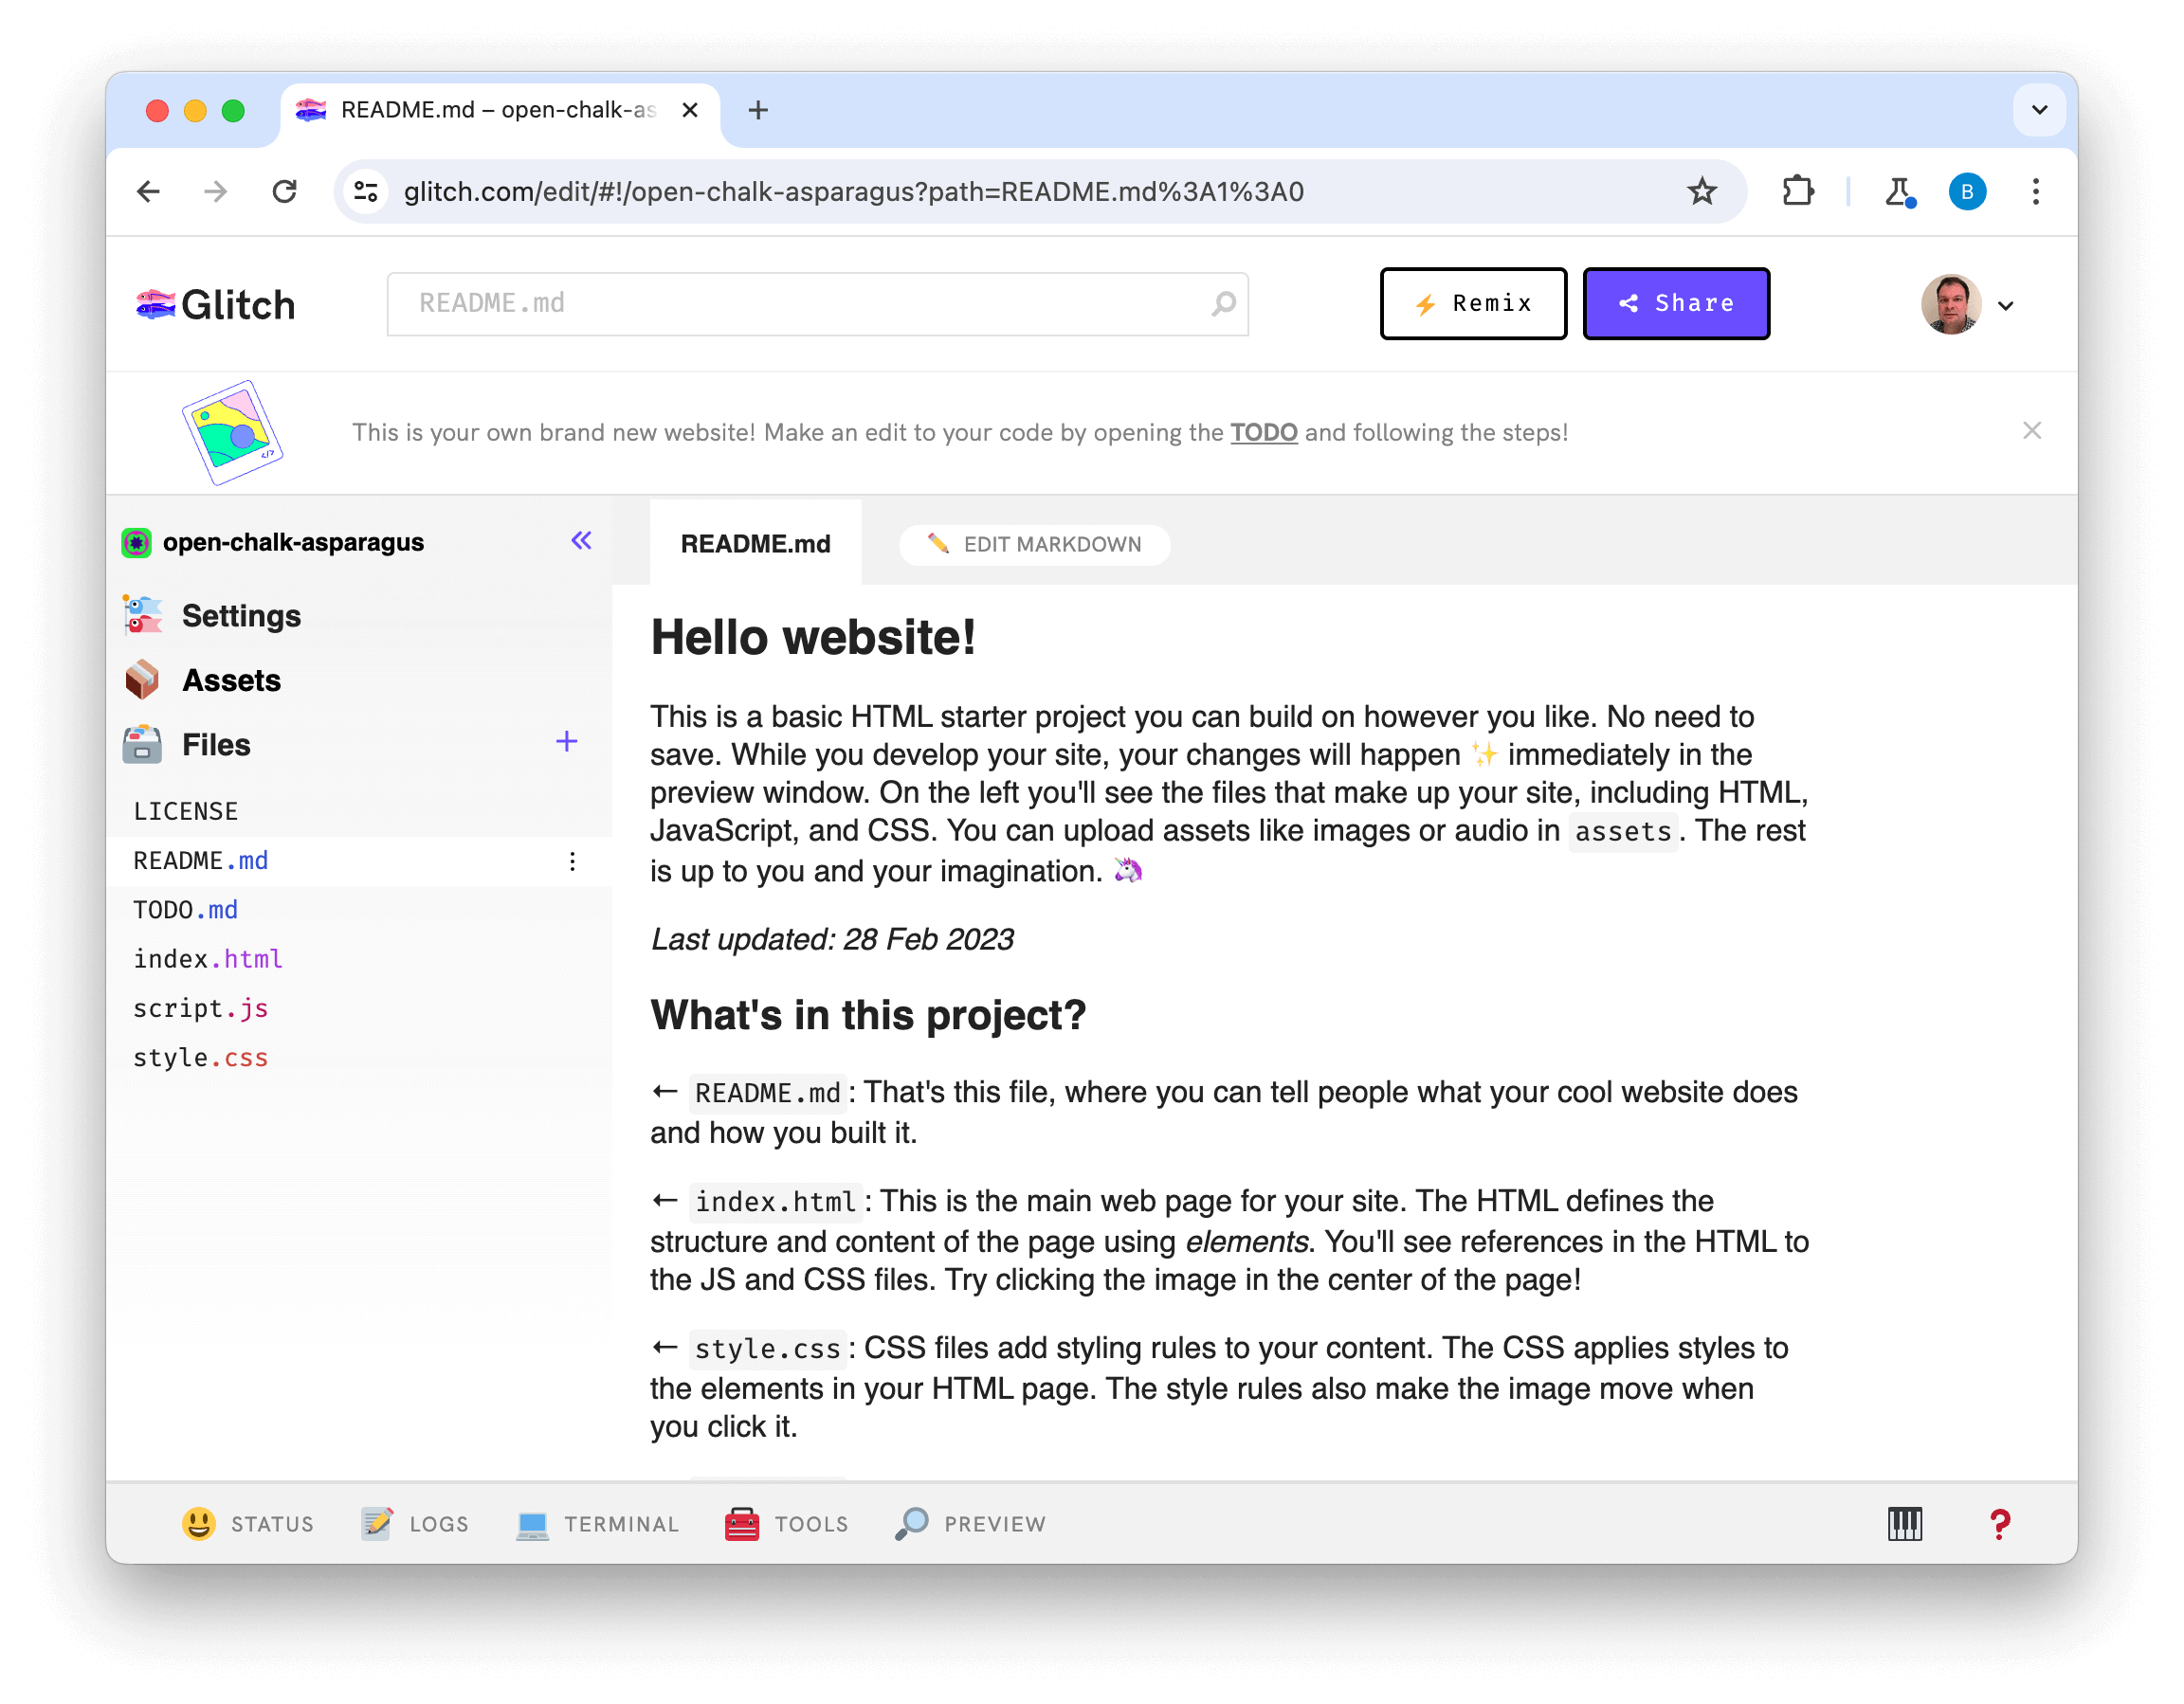Click the Share button
Image resolution: width=2184 pixels, height=1704 pixels.
[1677, 303]
